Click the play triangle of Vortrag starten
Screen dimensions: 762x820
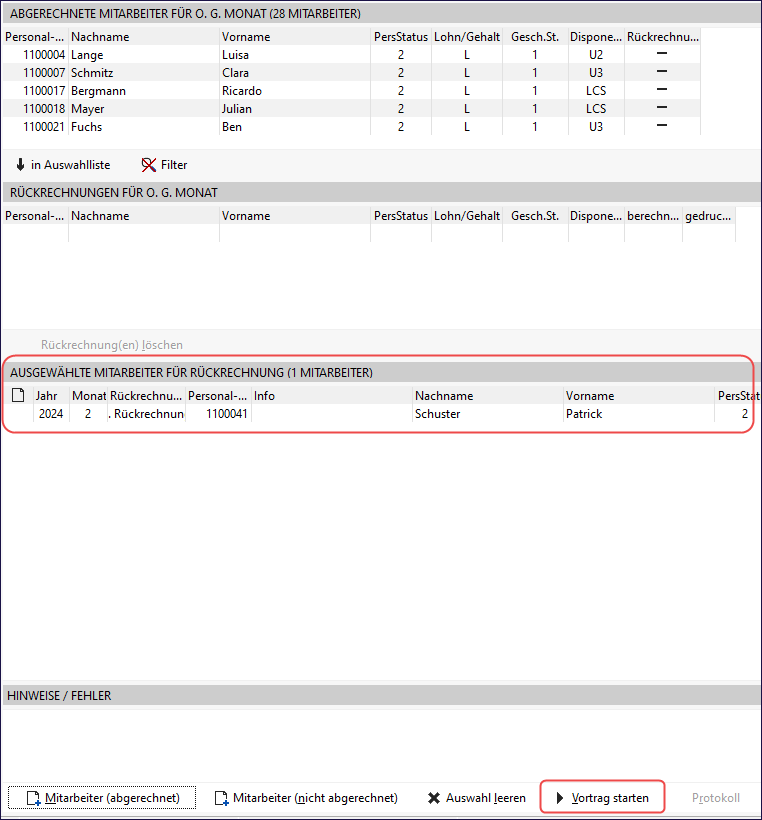click(x=560, y=798)
